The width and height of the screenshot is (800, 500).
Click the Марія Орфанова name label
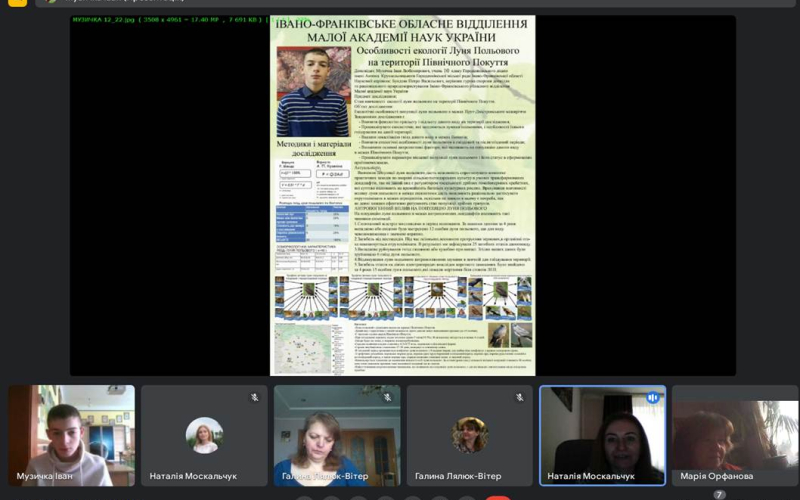pyautogui.click(x=717, y=476)
